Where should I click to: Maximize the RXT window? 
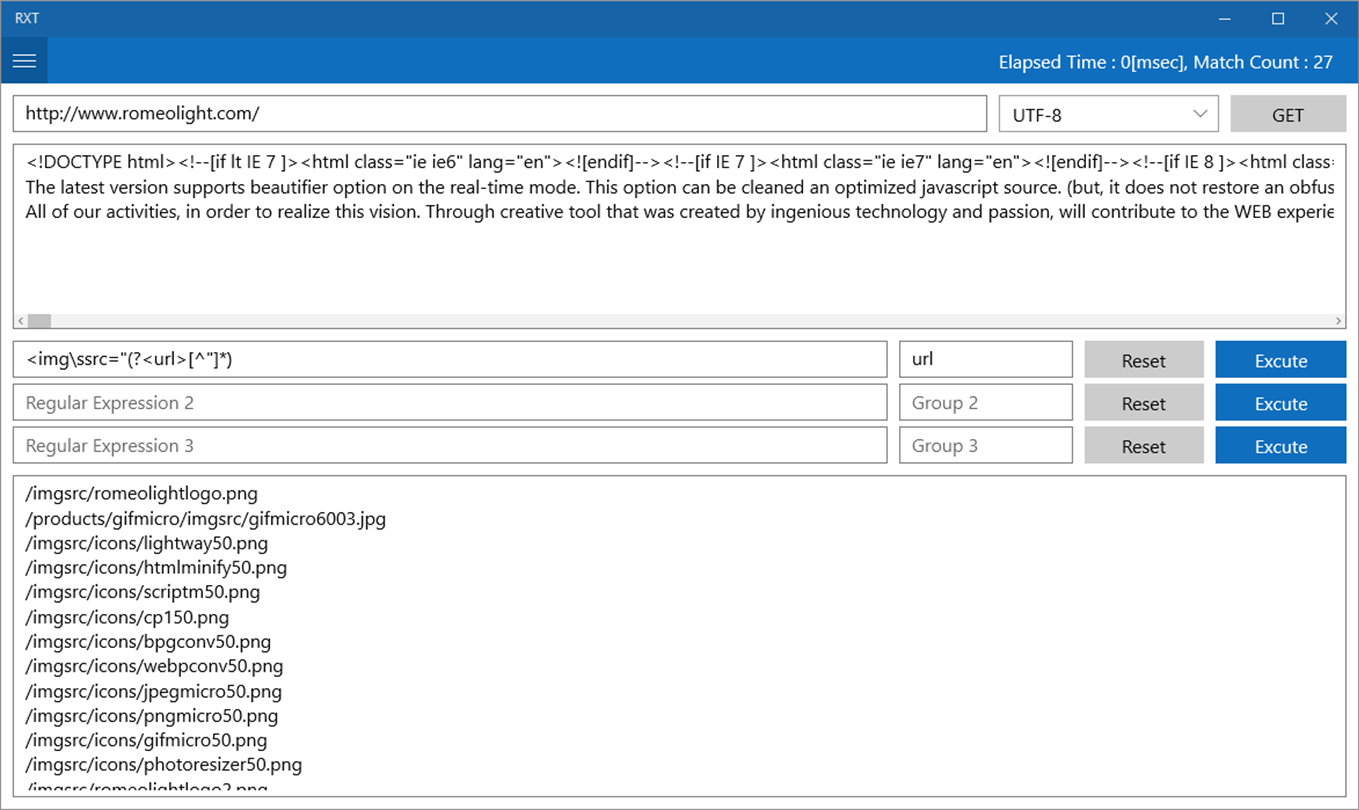pos(1278,18)
